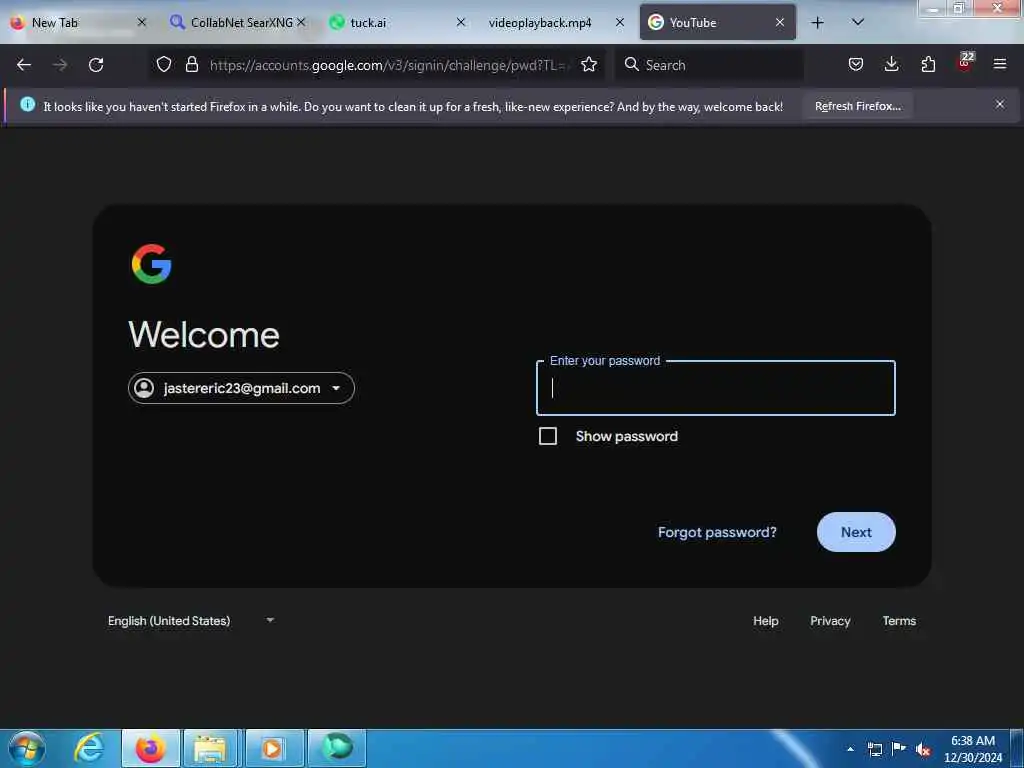Viewport: 1024px width, 768px height.
Task: Click the site security padlock icon
Action: tap(191, 64)
